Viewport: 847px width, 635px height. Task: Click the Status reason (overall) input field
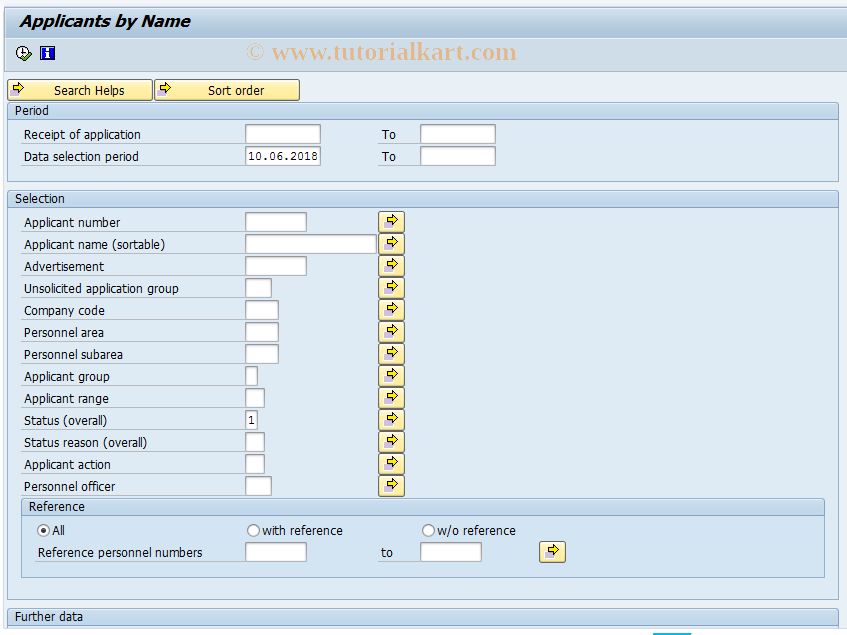pyautogui.click(x=254, y=442)
